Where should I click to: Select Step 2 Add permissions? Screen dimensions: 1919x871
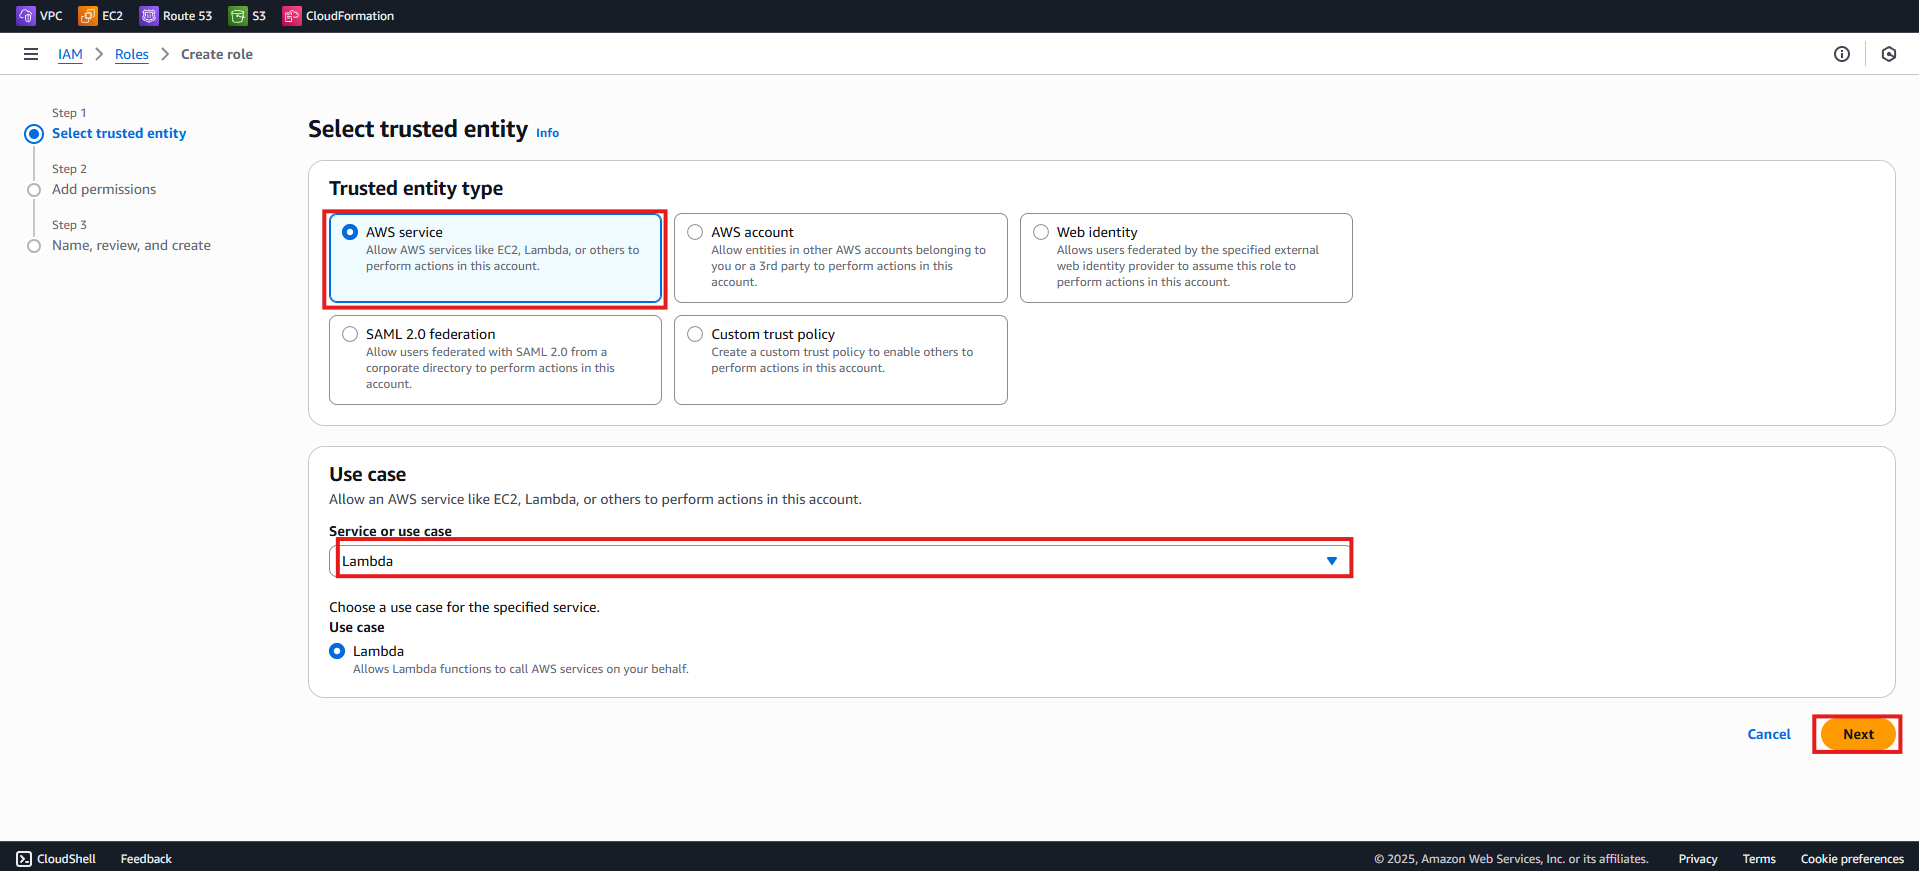pyautogui.click(x=104, y=189)
